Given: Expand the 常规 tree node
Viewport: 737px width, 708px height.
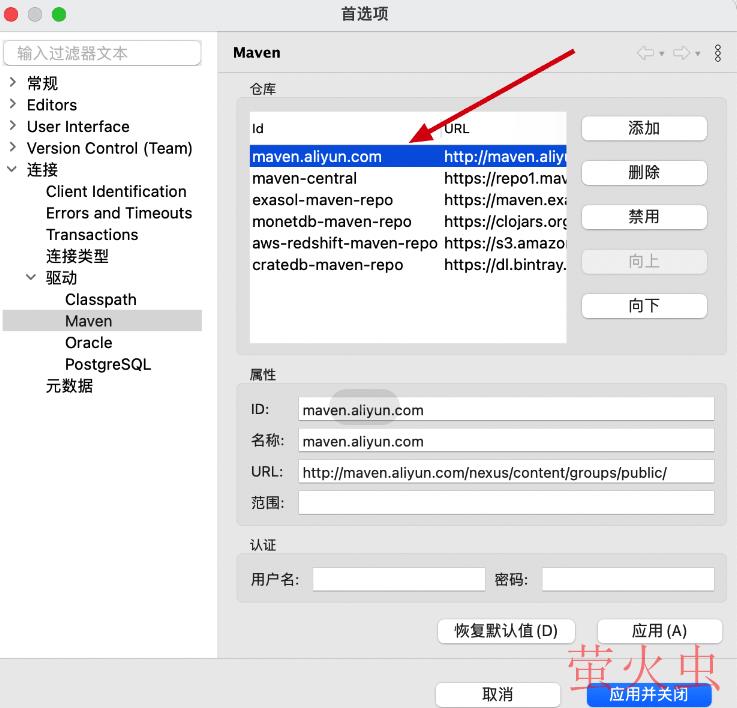Looking at the screenshot, I should (12, 83).
